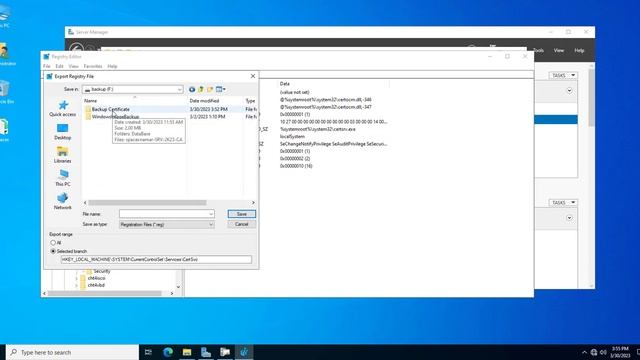
Task: Open Server Manager Help menu
Action: pyautogui.click(x=579, y=51)
